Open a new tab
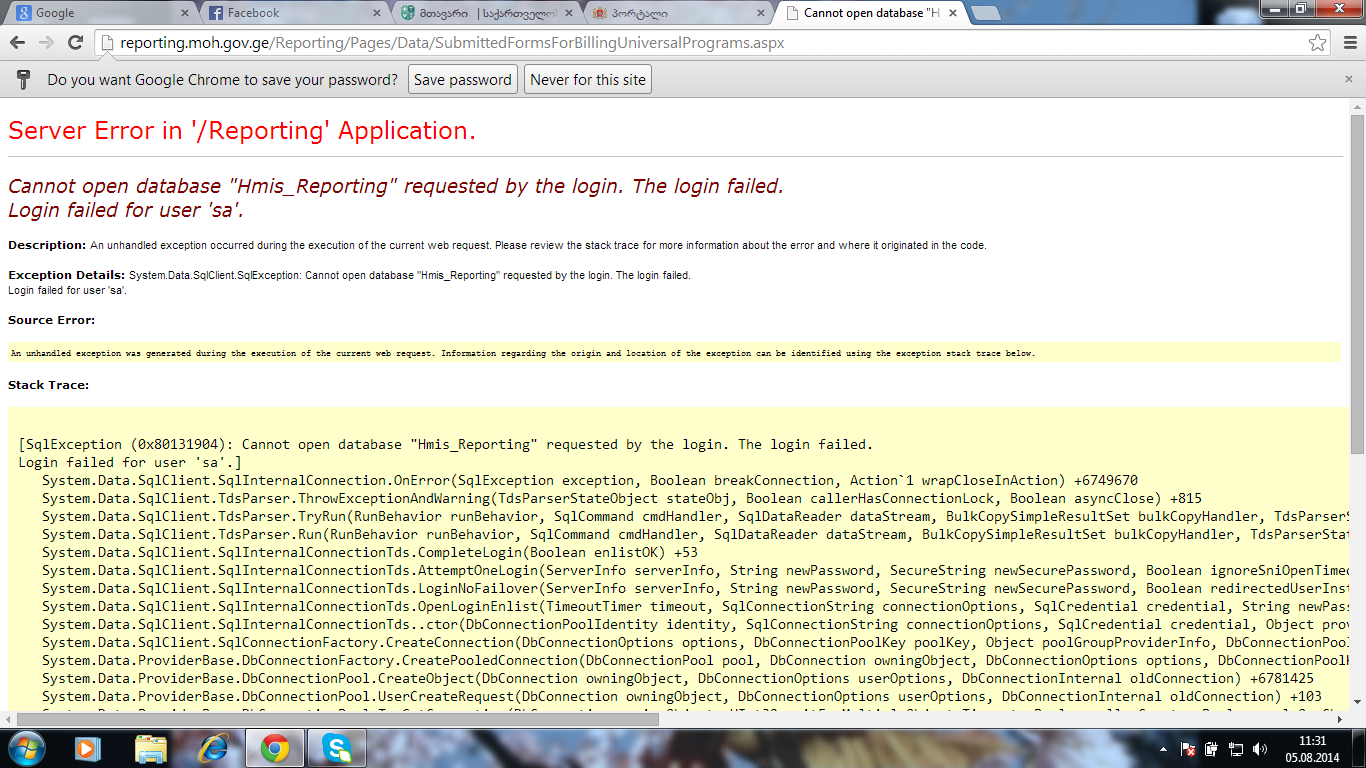This screenshot has height=768, width=1366. coord(986,13)
